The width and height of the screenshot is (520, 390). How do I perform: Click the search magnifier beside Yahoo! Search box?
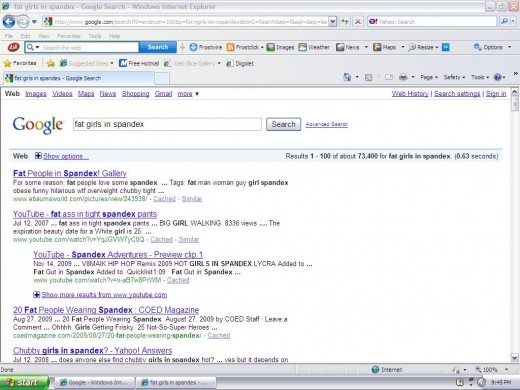[504, 22]
